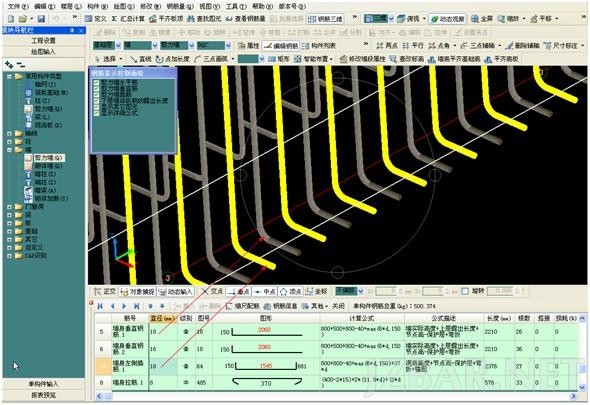This screenshot has width=590, height=405.
Task: Enable the 旋转 rotate checkbox
Action: pos(465,291)
